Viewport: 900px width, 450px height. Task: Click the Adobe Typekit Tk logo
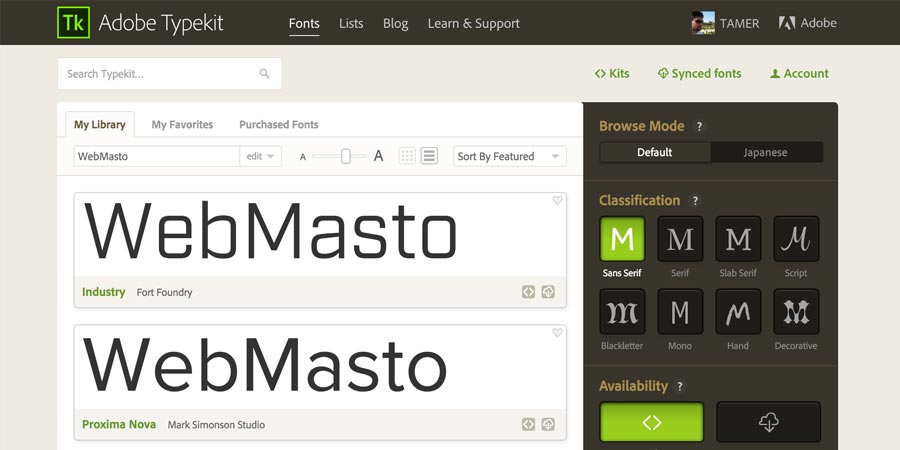pos(73,23)
